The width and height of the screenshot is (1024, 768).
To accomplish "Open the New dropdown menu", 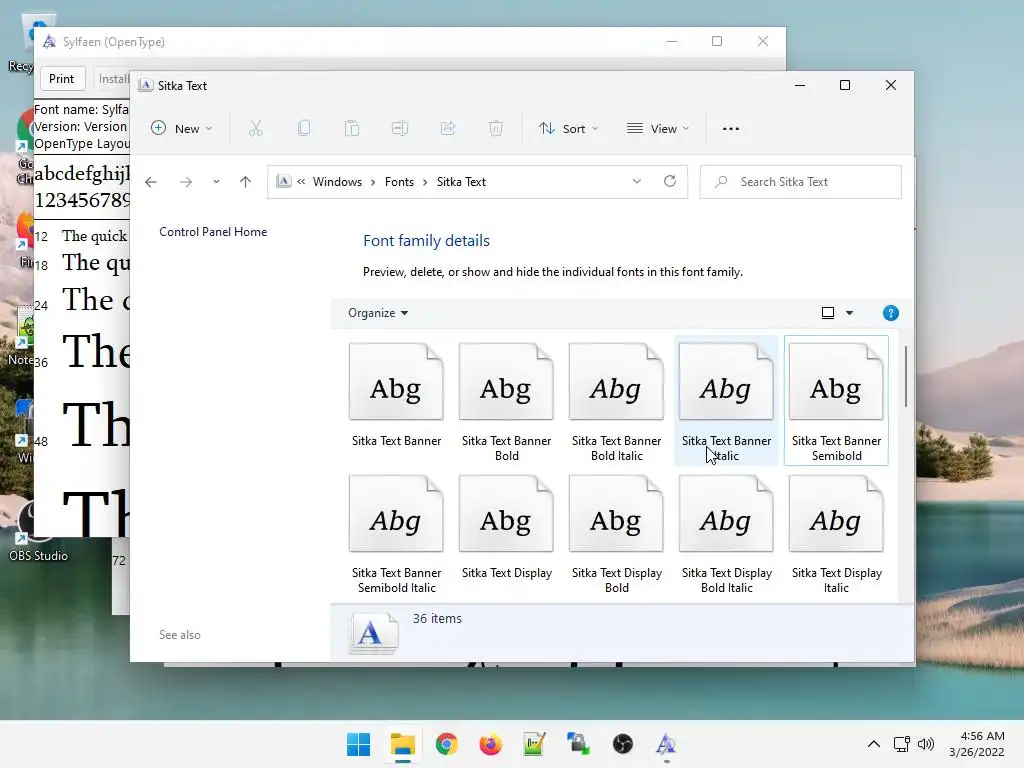I will pyautogui.click(x=182, y=129).
